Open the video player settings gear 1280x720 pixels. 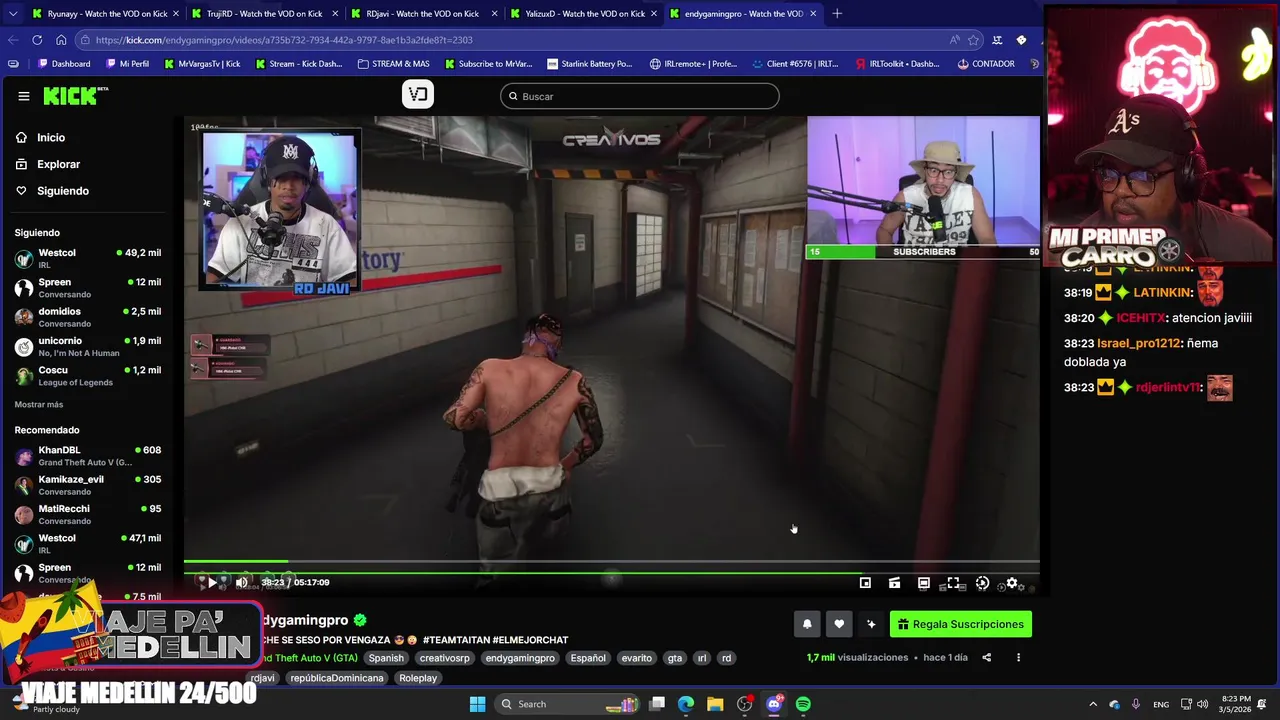pyautogui.click(x=1012, y=583)
